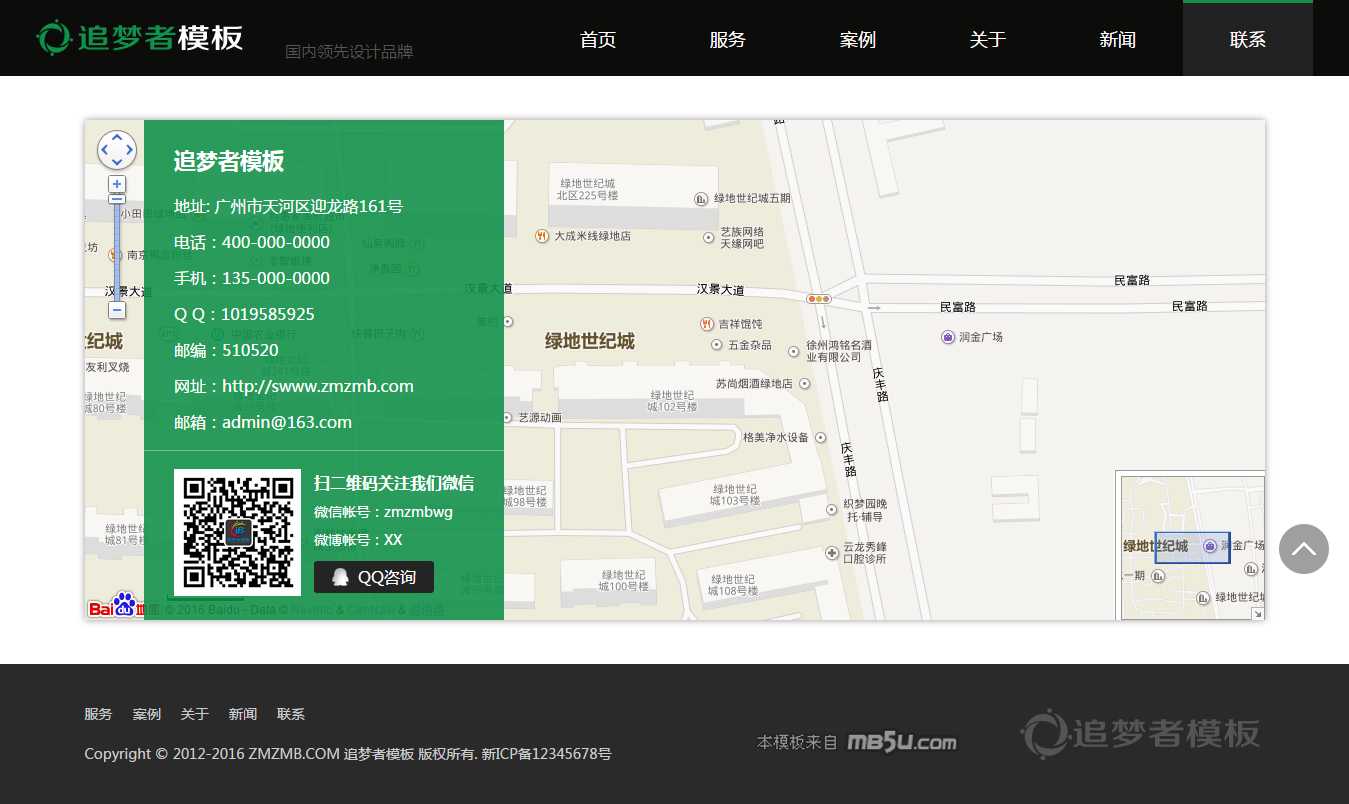Open the 新闻 item in top navigation
Viewport: 1349px width, 804px height.
pyautogui.click(x=1118, y=40)
